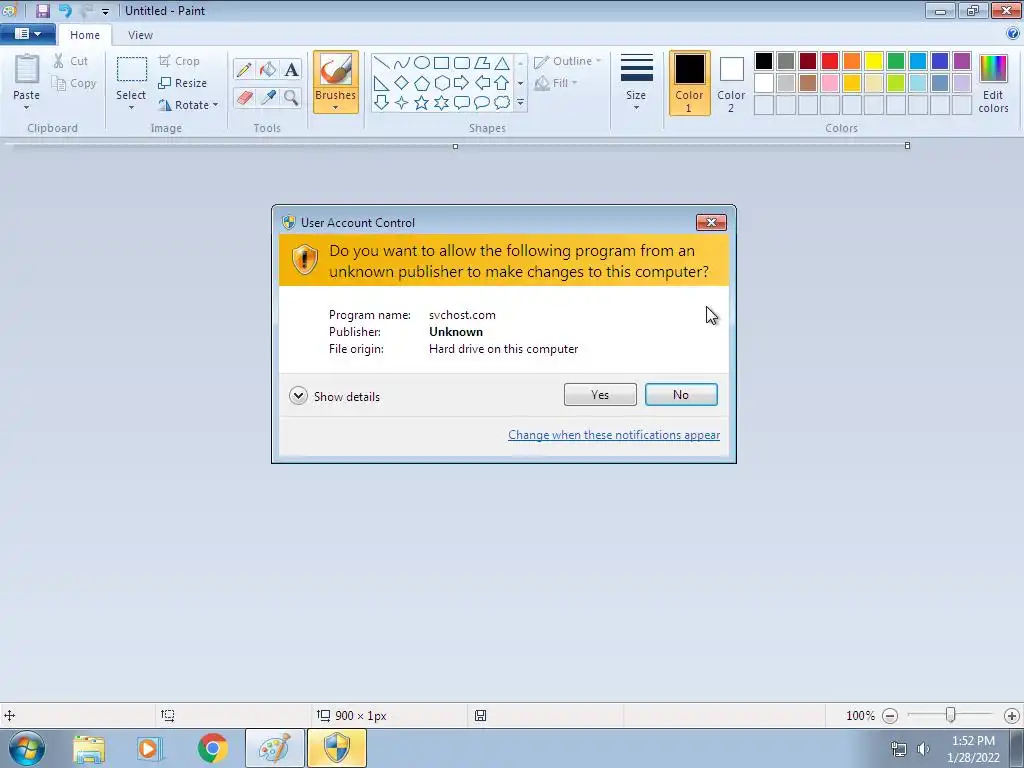
Task: Open the Rotate dropdown menu
Action: 188,104
